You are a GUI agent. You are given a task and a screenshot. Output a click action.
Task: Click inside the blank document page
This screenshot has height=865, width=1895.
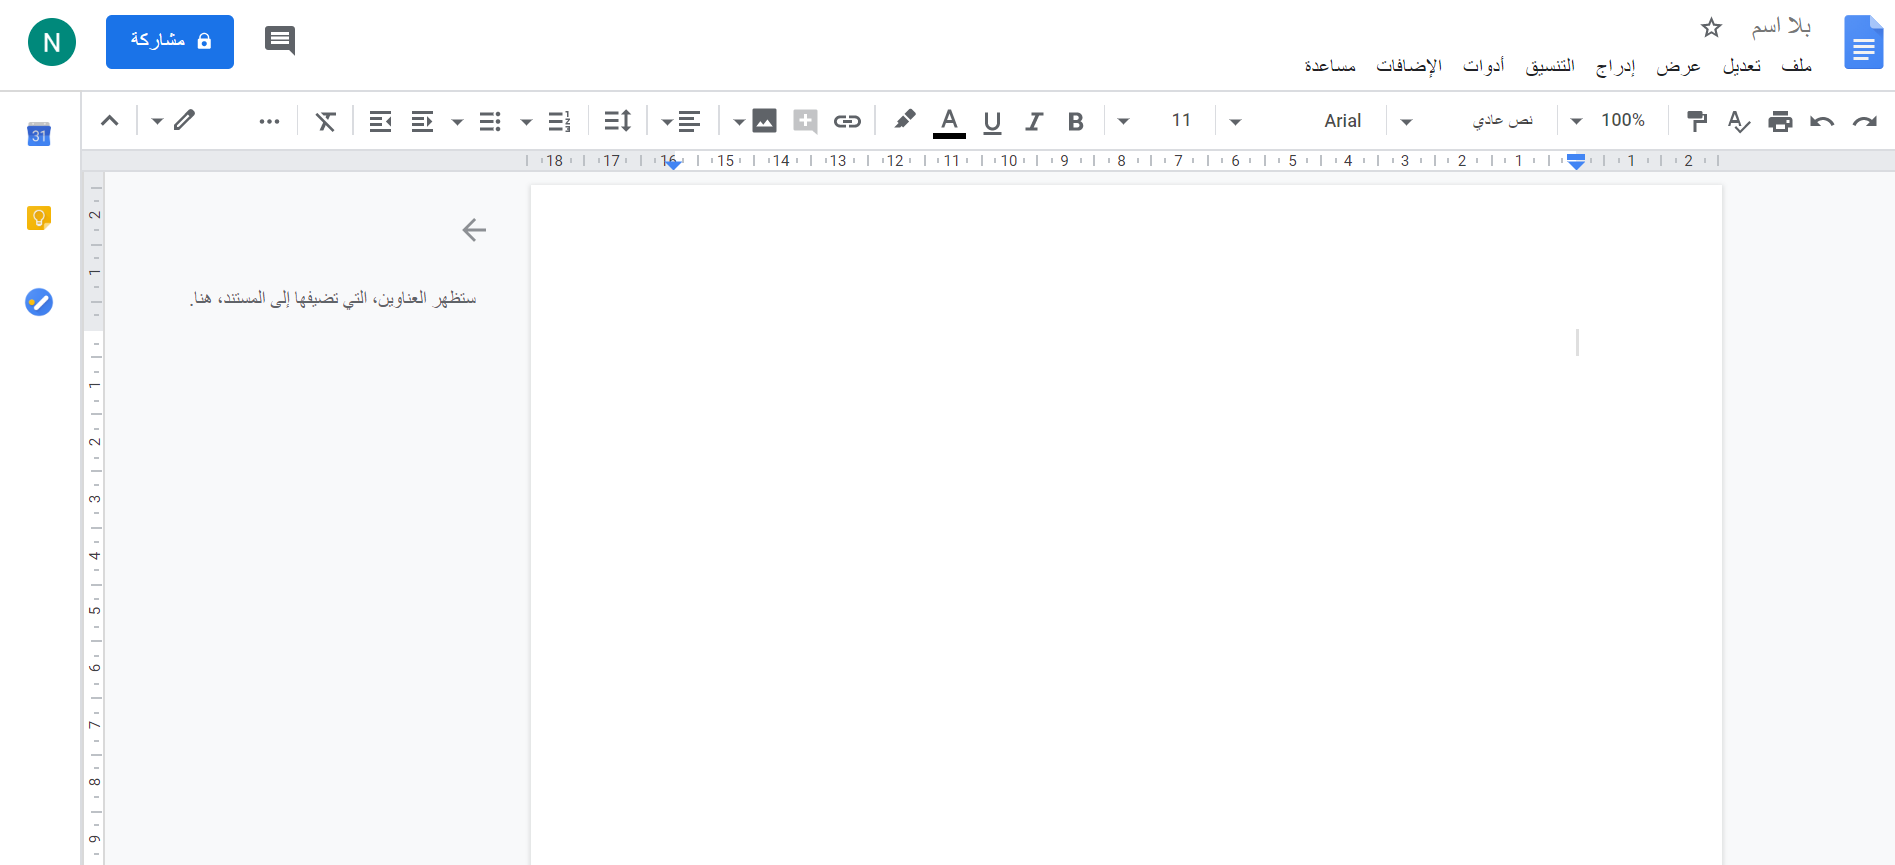(1126, 524)
